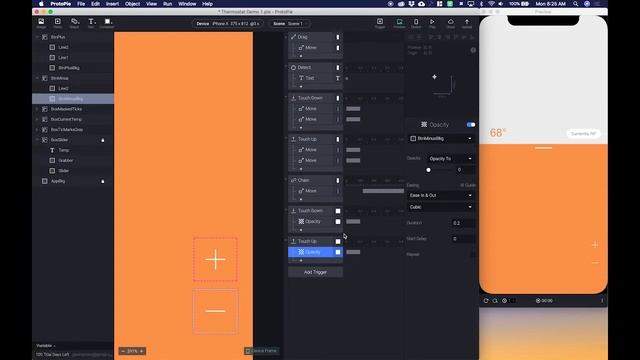
Task: Open the Insert menu
Action: coord(112,4)
